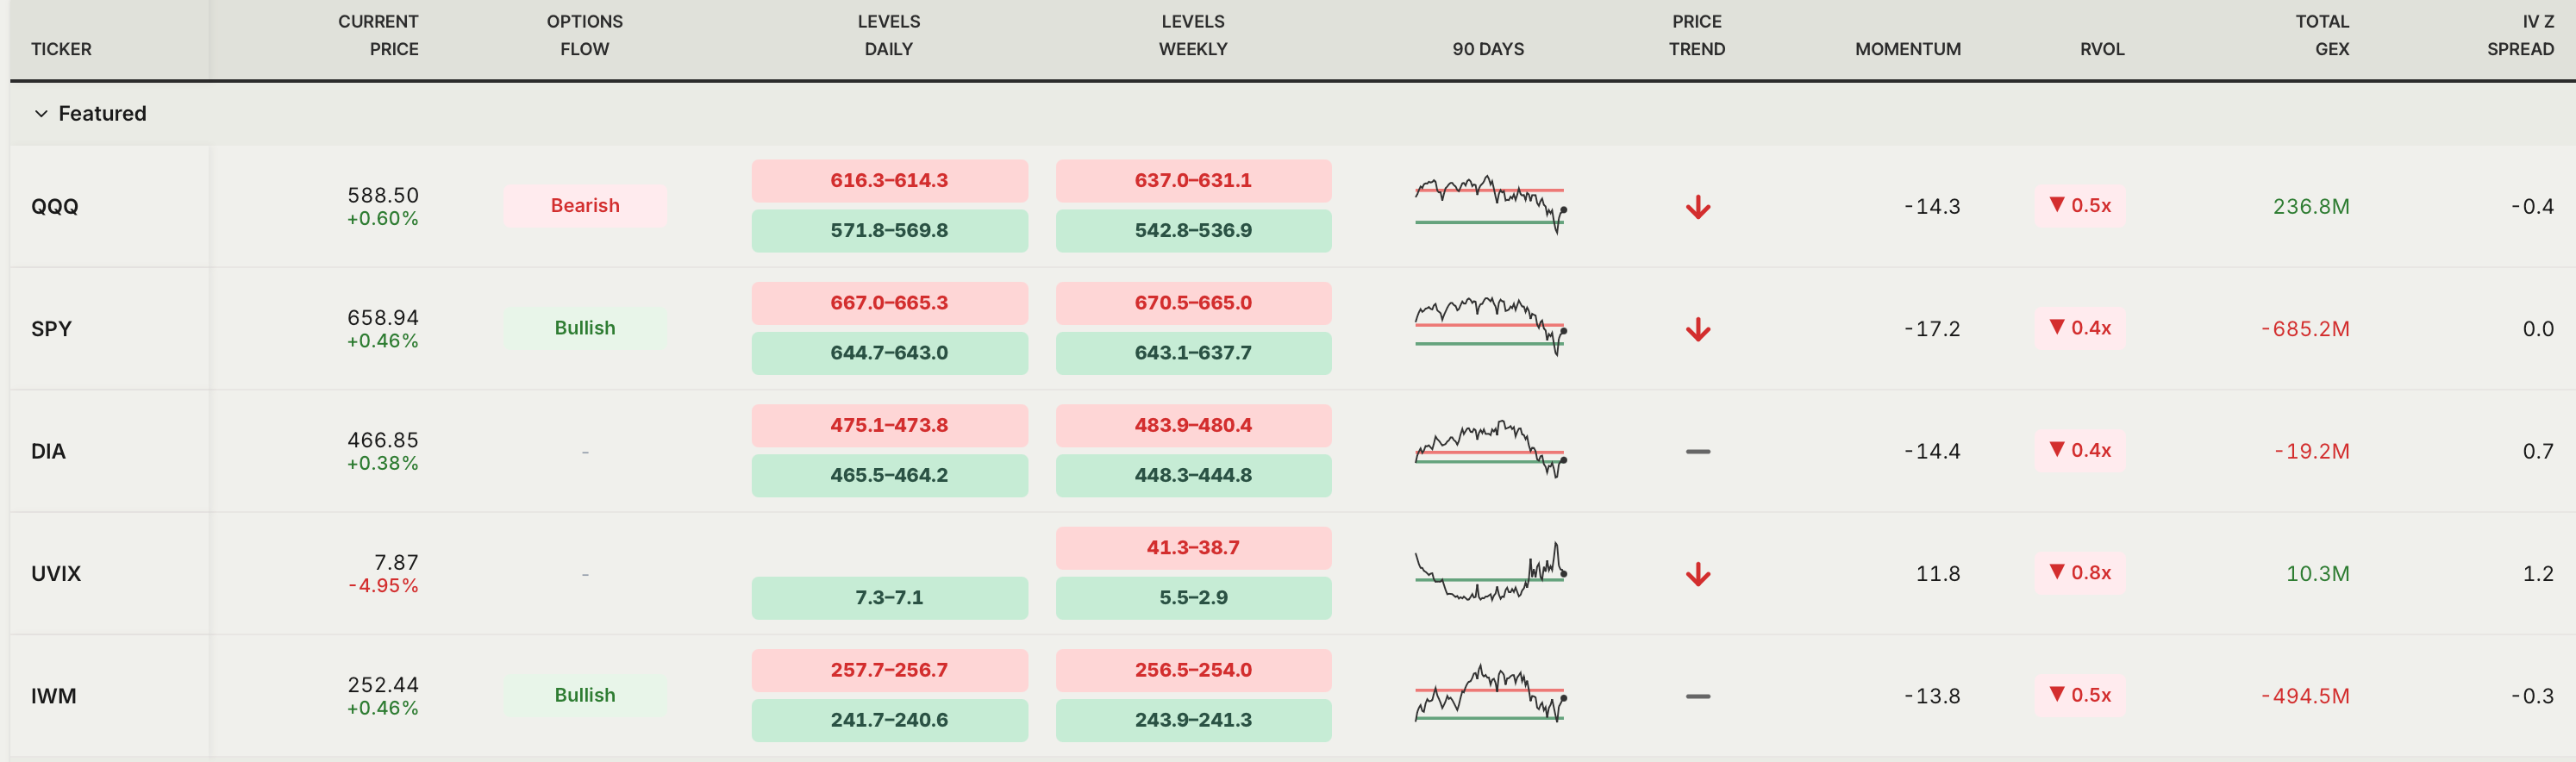The height and width of the screenshot is (762, 2576).
Task: Sort by the Momentum column header
Action: point(1908,49)
